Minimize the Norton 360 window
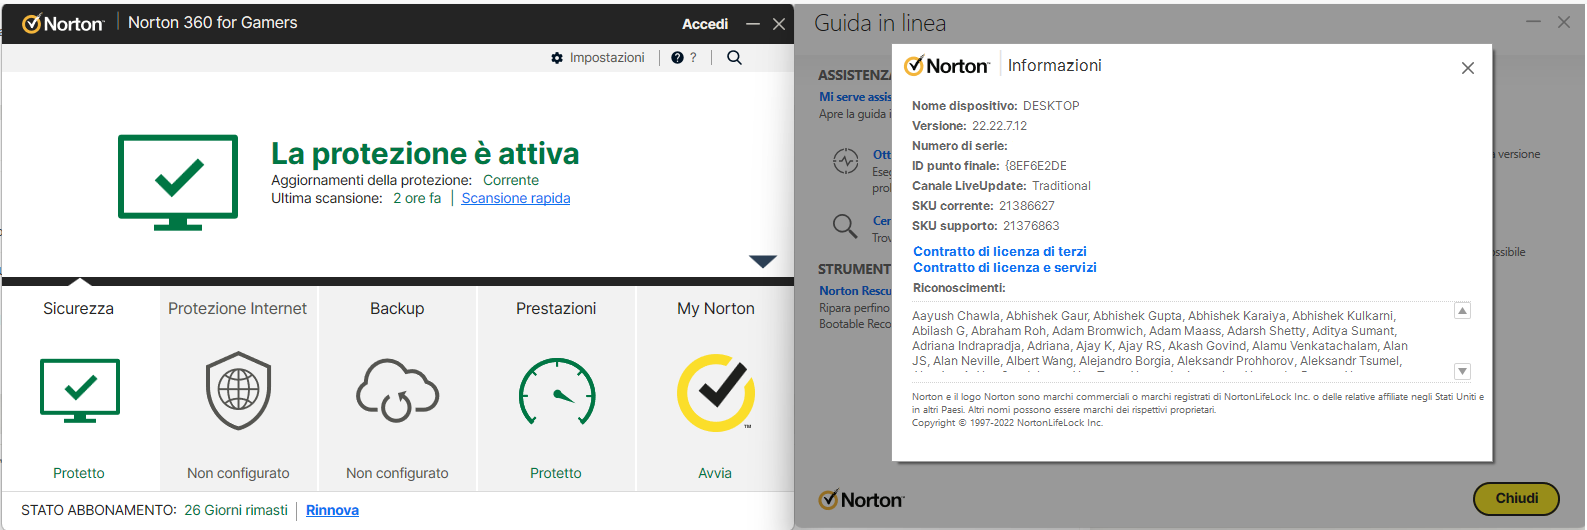Screen dimensions: 1587x530 753,24
